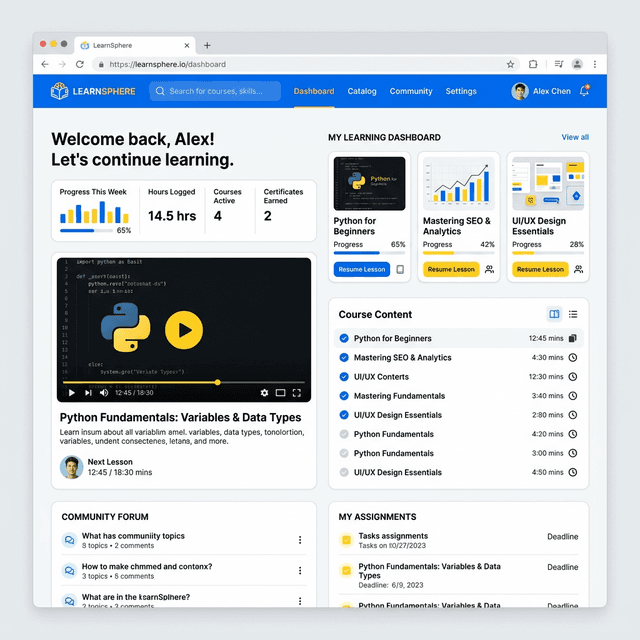The width and height of the screenshot is (640, 640).
Task: Toggle theater mode in the video player
Action: tap(280, 393)
